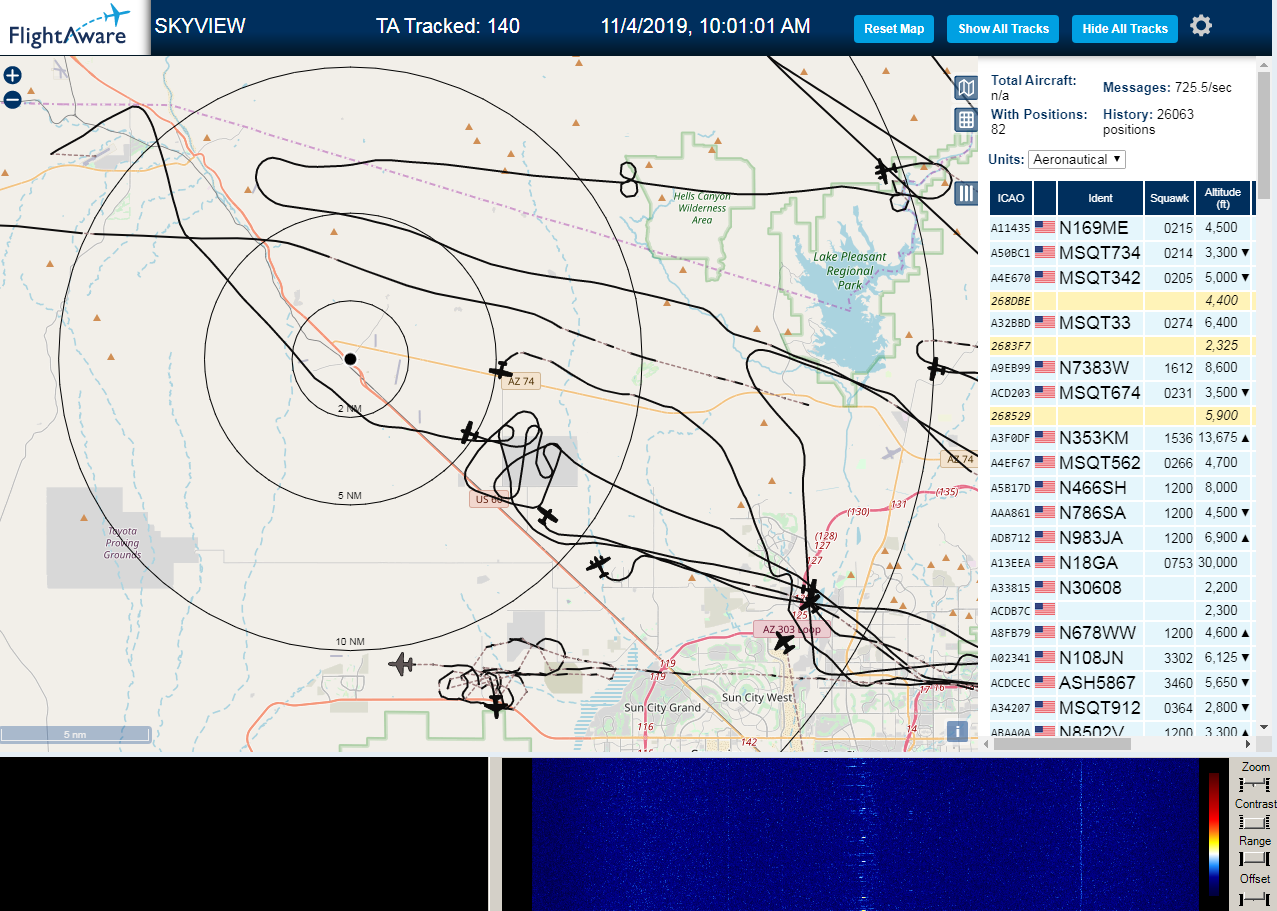Select the N678WW aircraft row
This screenshot has height=911, width=1277.
pos(1120,632)
